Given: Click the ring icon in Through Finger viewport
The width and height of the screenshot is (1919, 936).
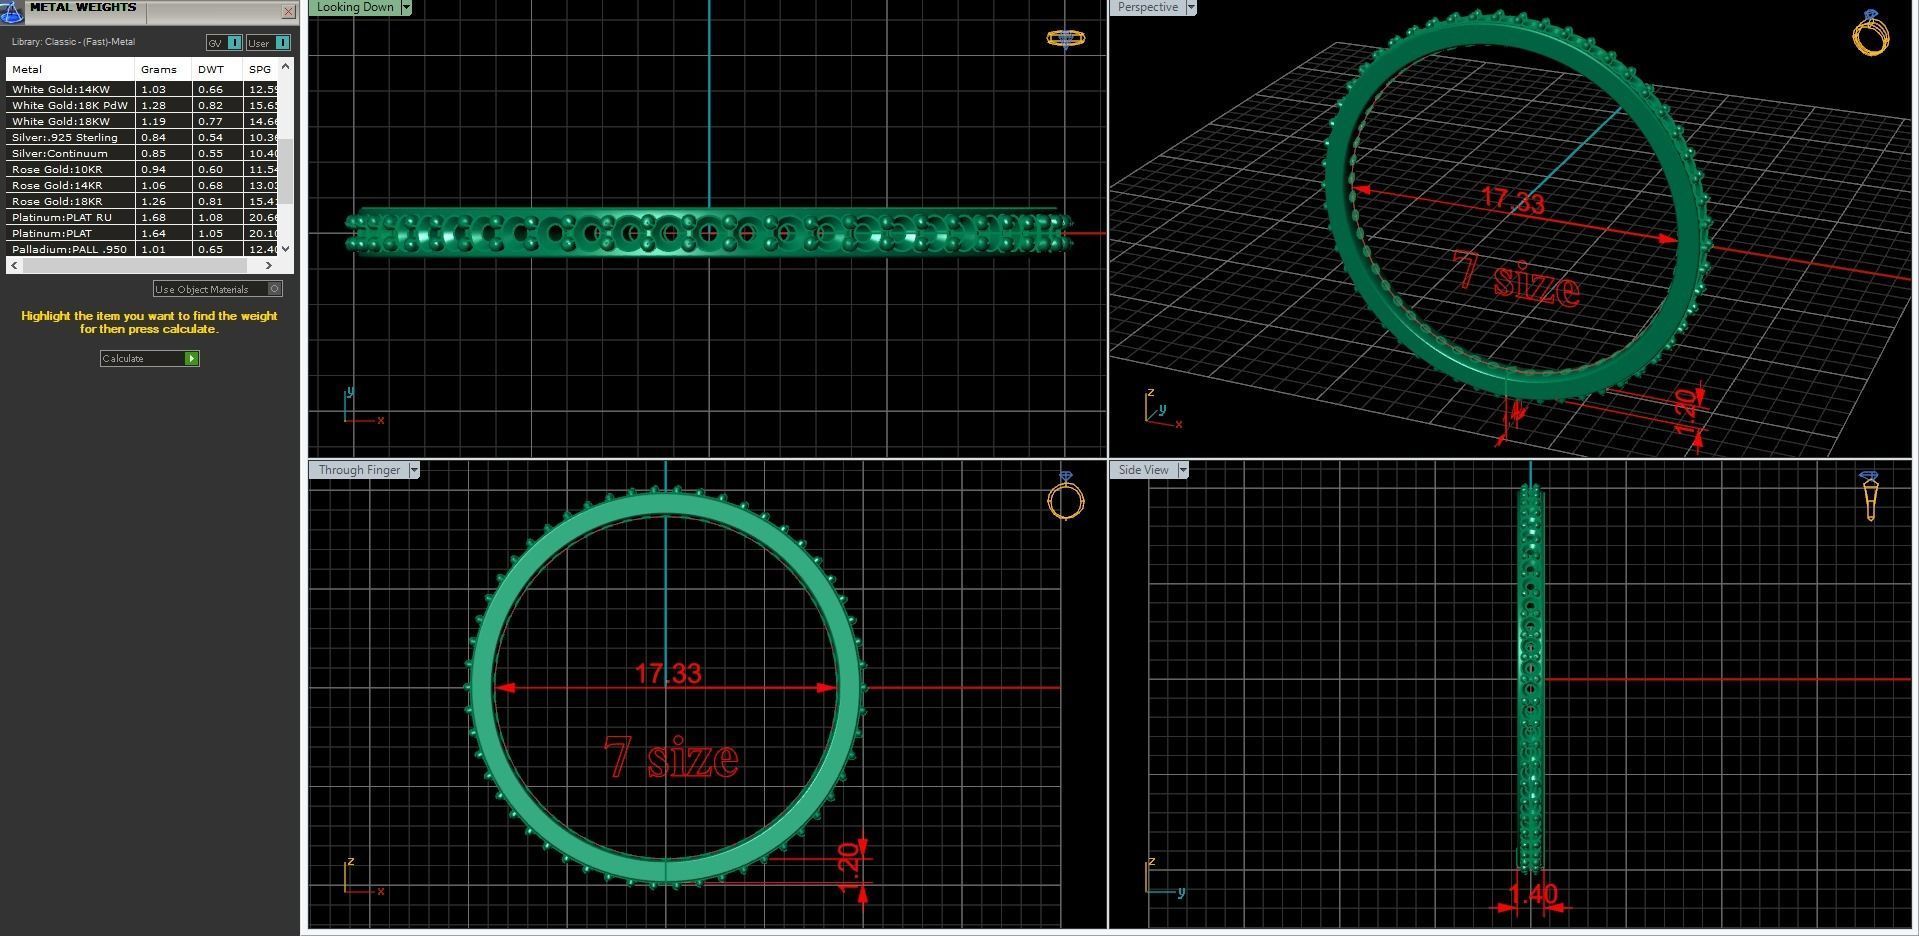Looking at the screenshot, I should (x=1066, y=495).
